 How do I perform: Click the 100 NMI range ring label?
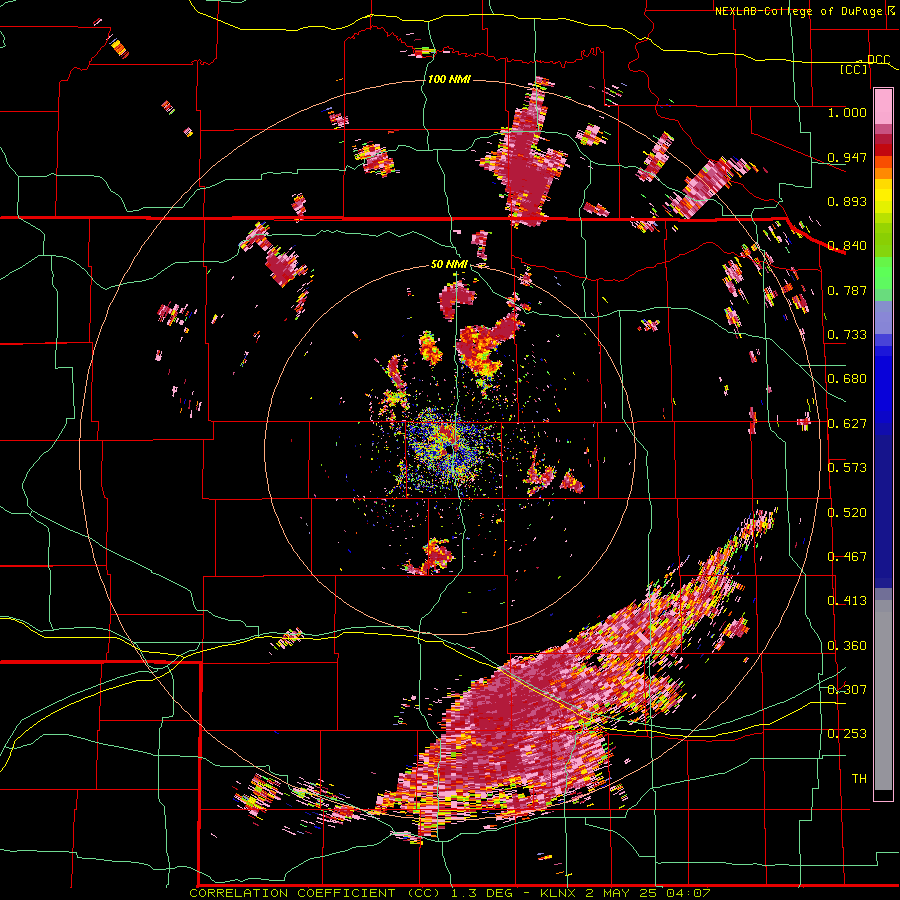pos(449,79)
